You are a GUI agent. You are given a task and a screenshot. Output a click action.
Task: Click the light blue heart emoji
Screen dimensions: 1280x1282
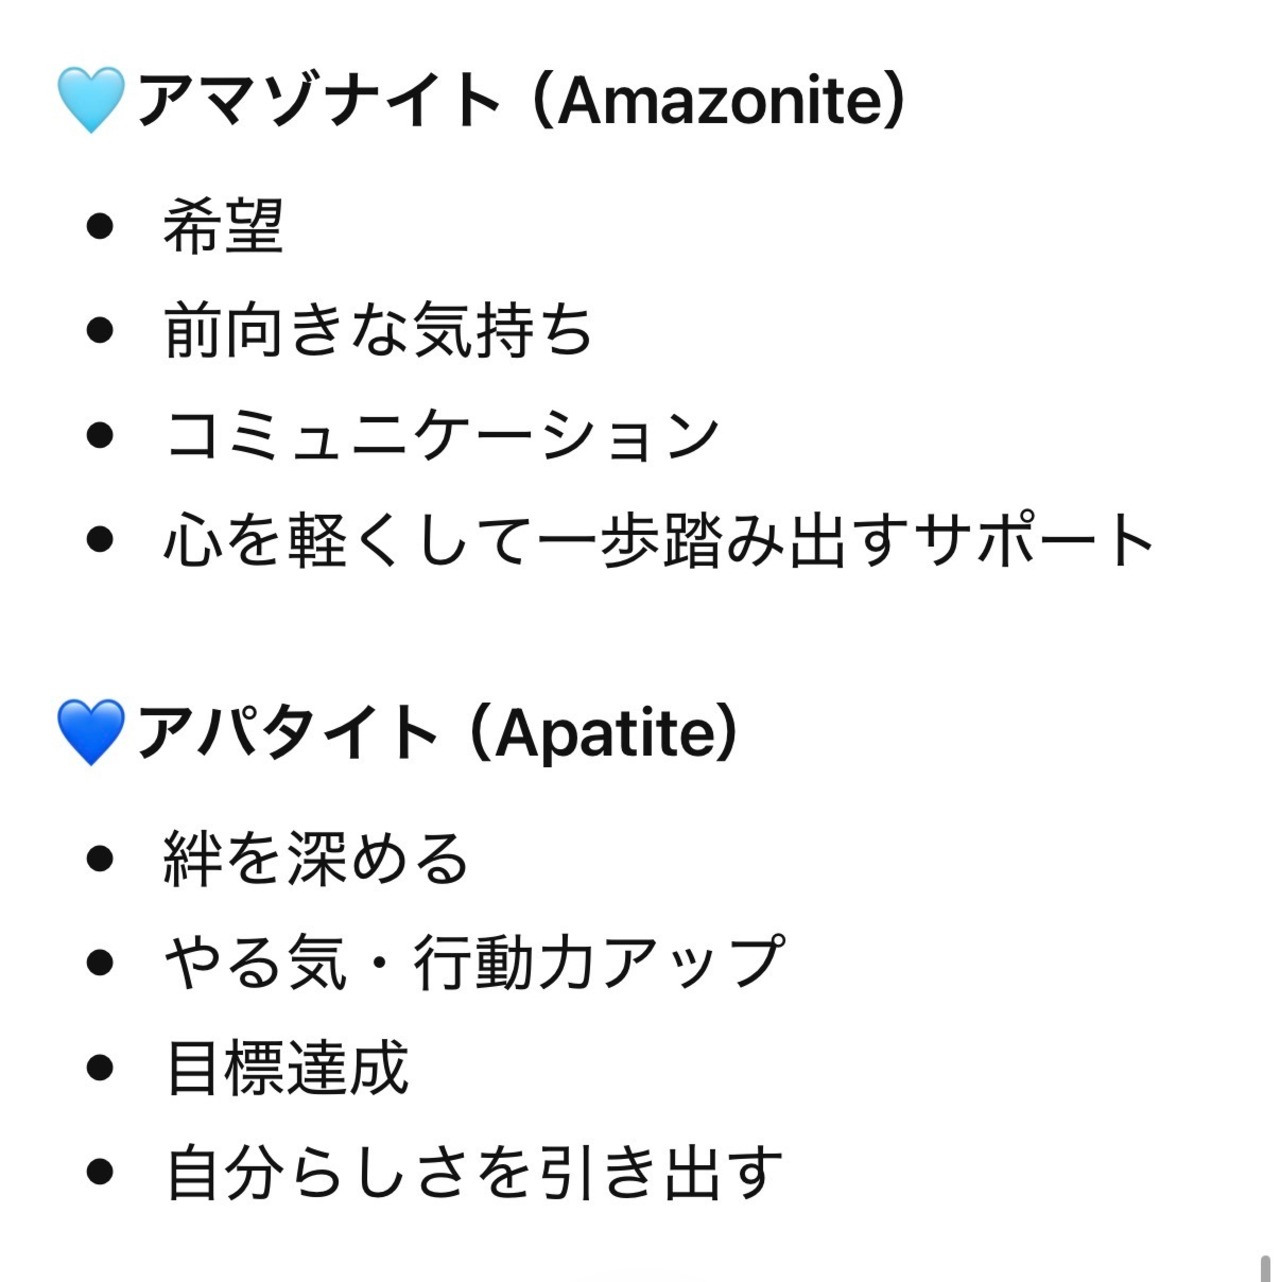[91, 101]
